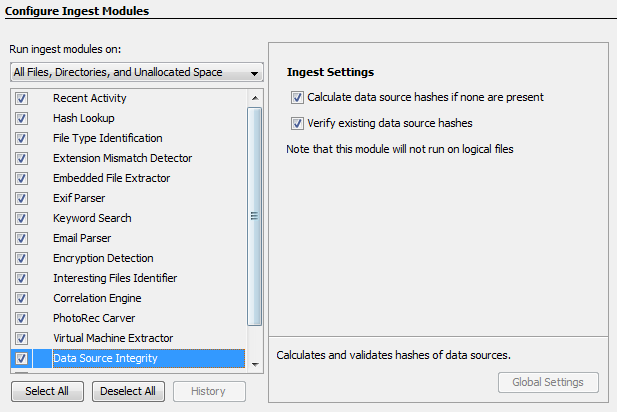The width and height of the screenshot is (617, 412).
Task: Uncheck 'Verify existing data source hashes'
Action: click(297, 124)
